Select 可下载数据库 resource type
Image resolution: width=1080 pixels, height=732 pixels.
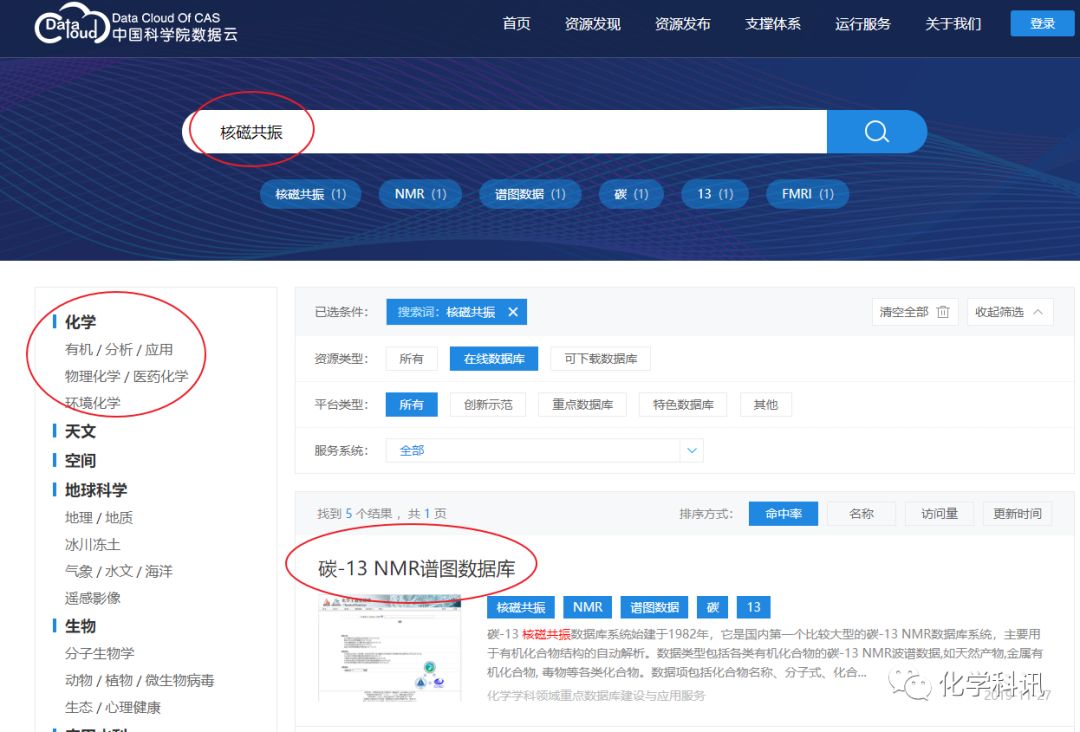(600, 359)
